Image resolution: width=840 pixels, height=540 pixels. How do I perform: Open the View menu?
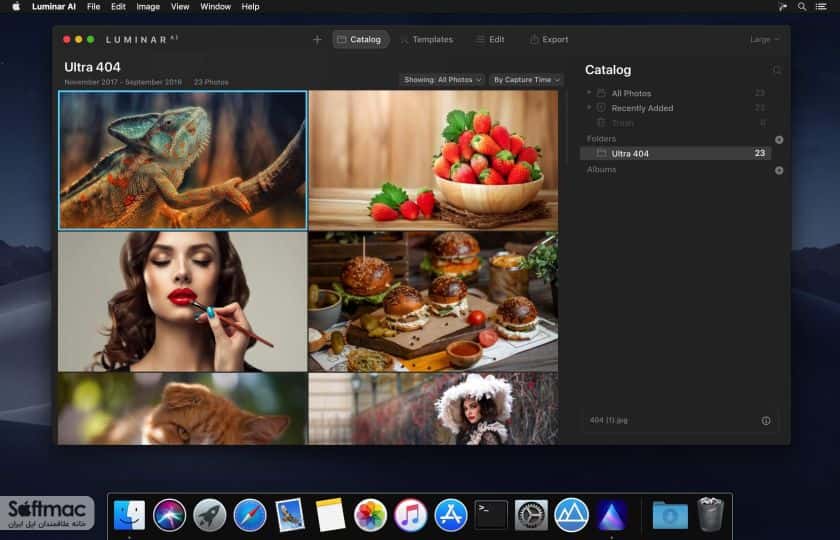pos(180,6)
